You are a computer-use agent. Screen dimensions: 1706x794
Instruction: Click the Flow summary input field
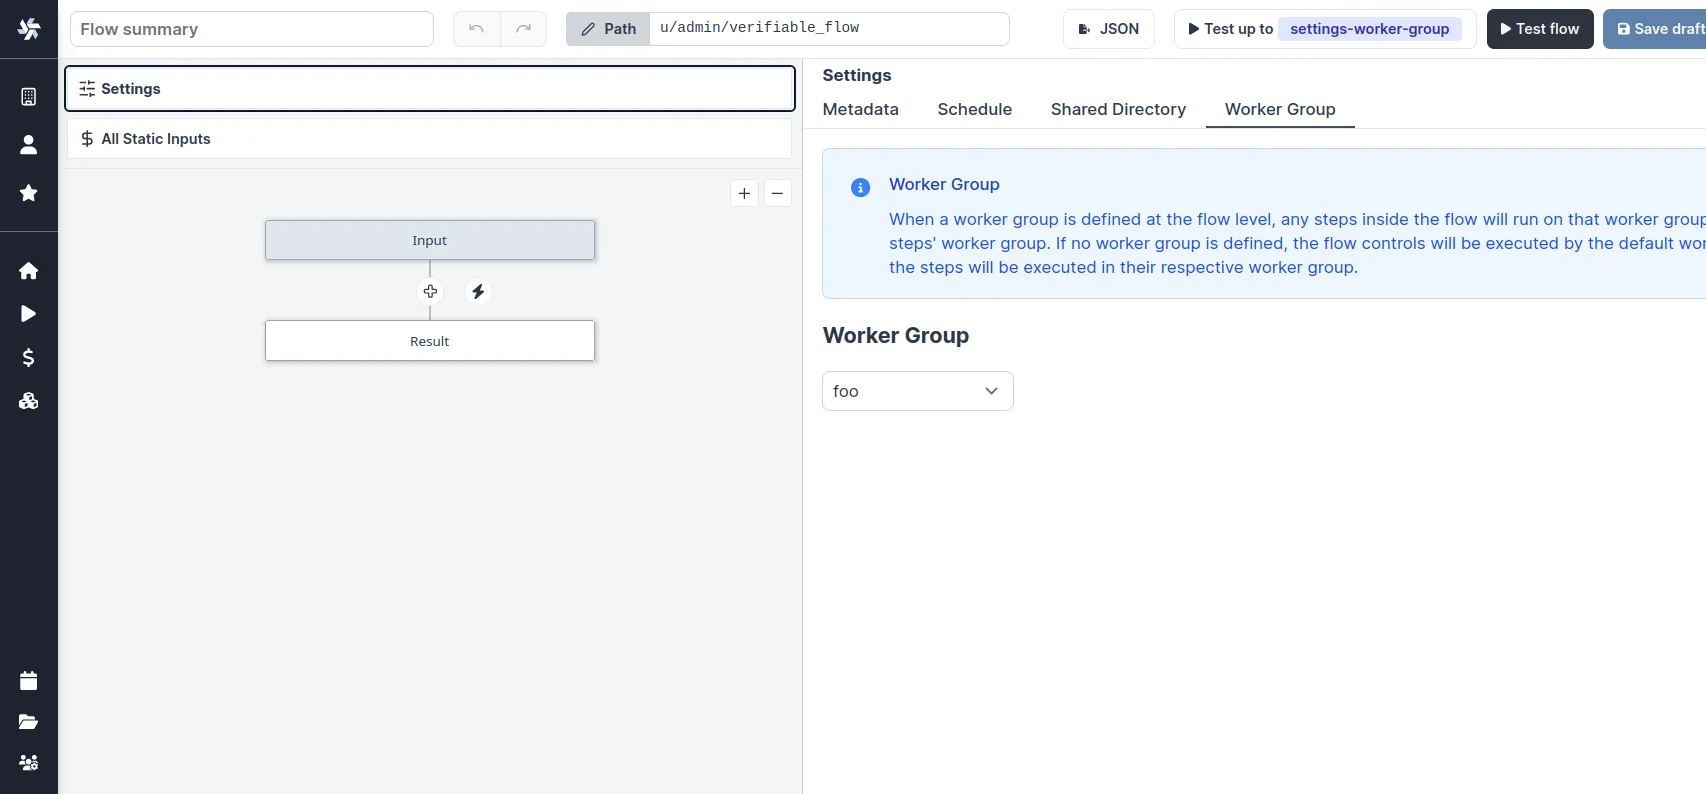(x=251, y=29)
